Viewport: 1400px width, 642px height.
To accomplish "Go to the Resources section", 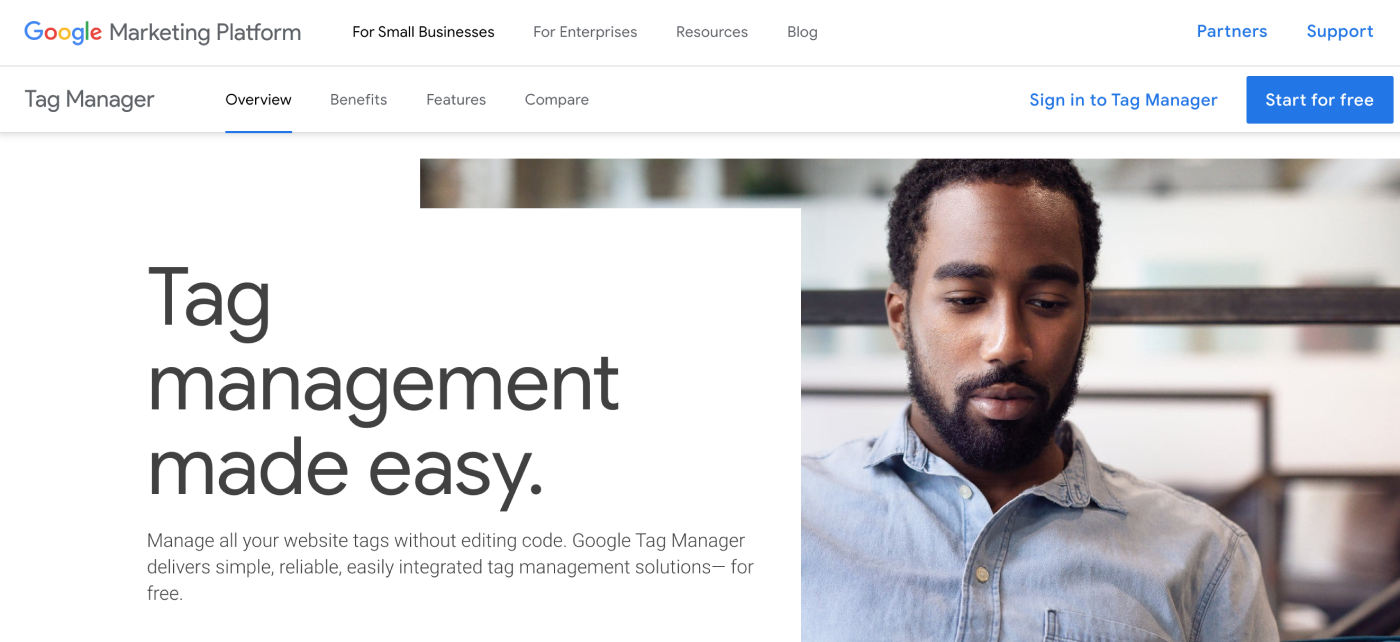I will 712,32.
